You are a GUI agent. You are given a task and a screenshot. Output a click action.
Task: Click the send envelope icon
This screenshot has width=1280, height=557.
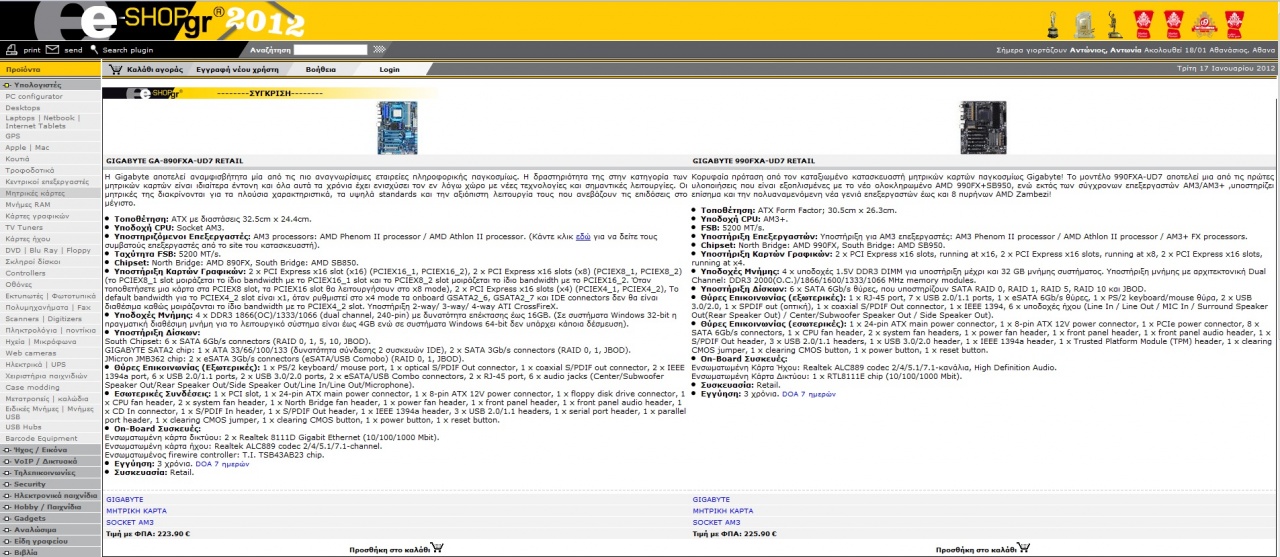tap(54, 49)
